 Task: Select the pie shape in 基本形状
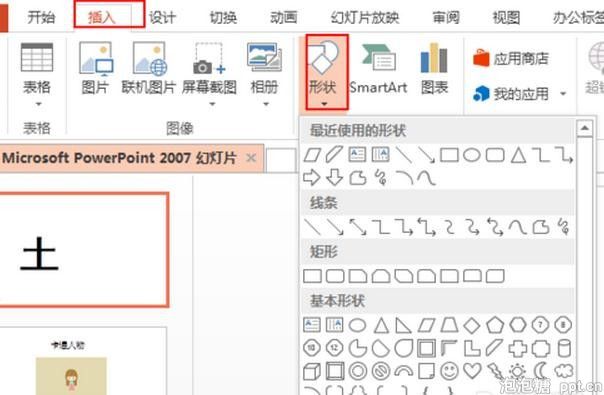click(358, 349)
